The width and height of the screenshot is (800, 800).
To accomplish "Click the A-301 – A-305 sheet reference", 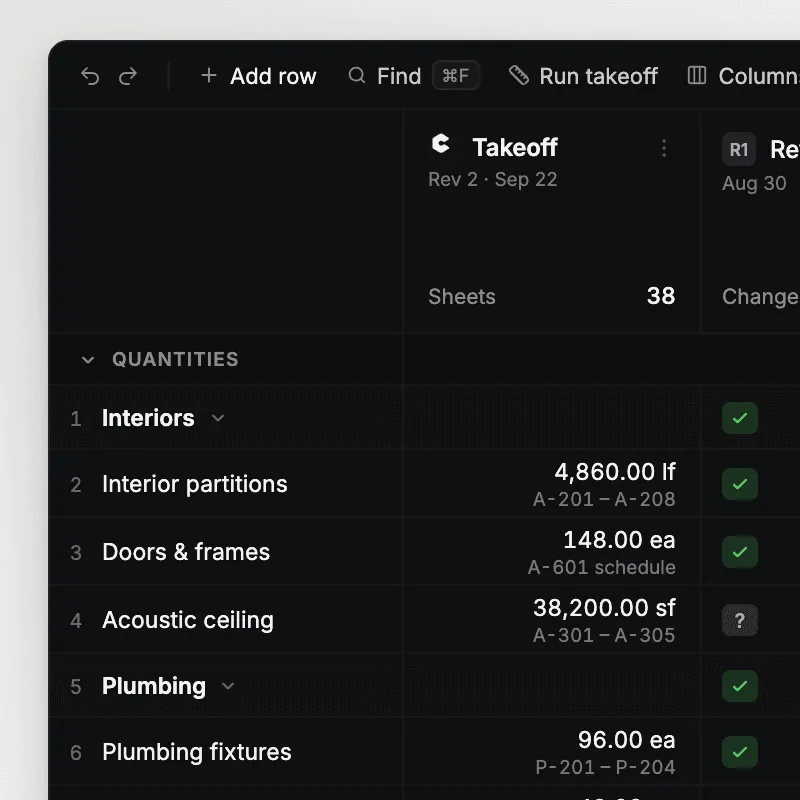I will pos(604,635).
